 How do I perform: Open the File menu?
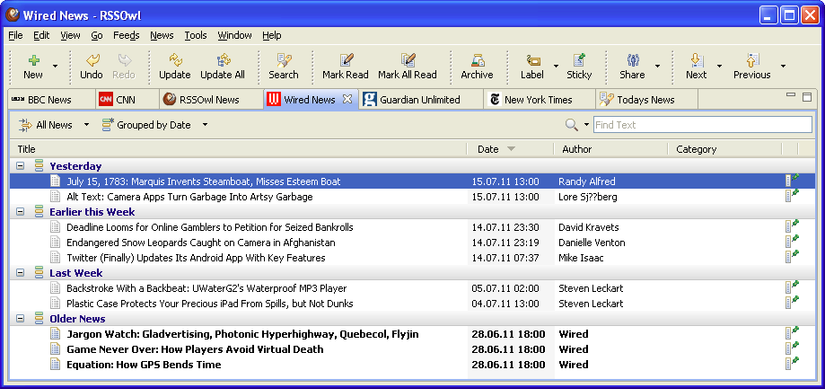click(x=16, y=36)
